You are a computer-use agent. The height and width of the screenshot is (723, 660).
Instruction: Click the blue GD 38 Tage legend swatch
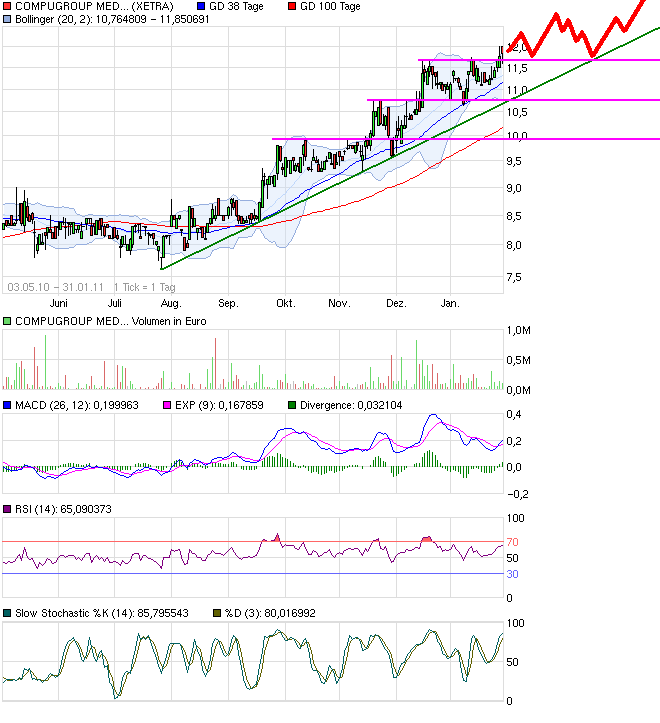pyautogui.click(x=201, y=6)
